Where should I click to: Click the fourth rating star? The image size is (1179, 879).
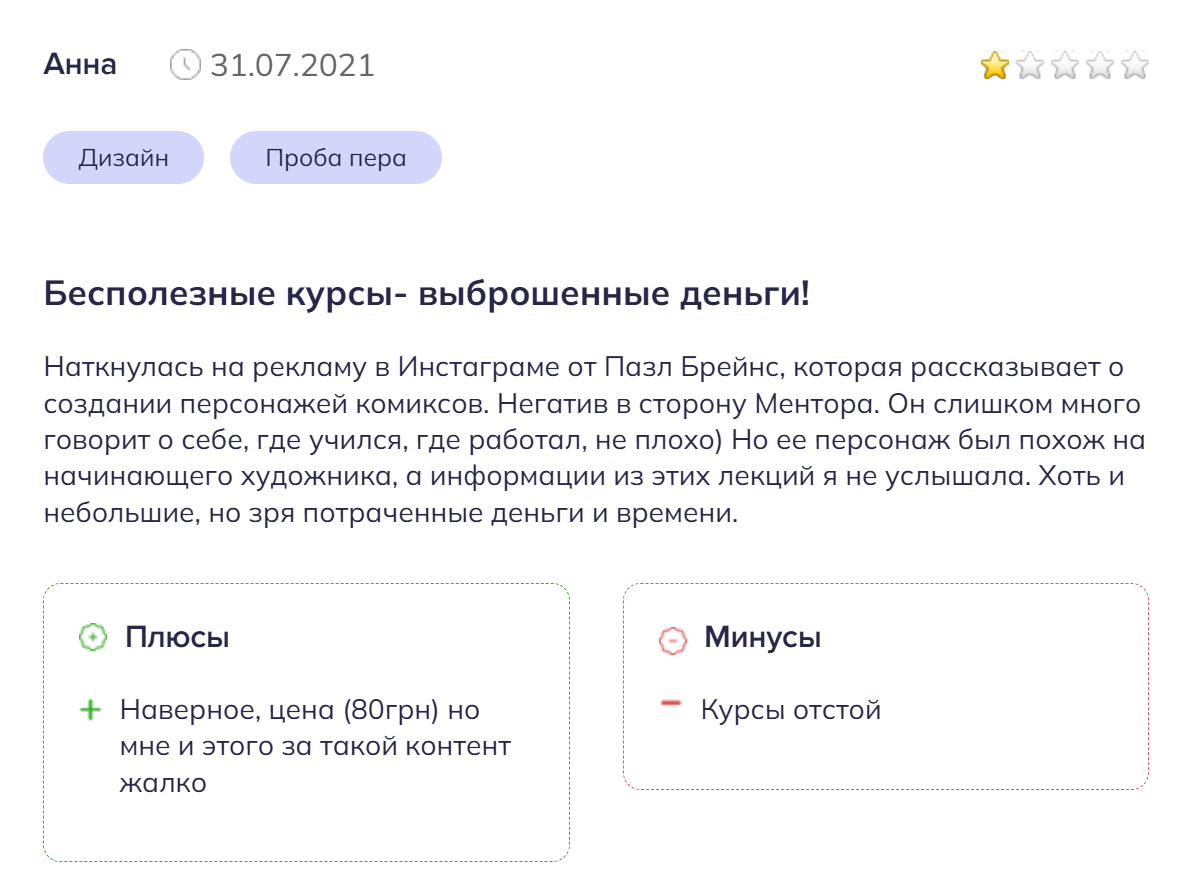[x=1099, y=67]
